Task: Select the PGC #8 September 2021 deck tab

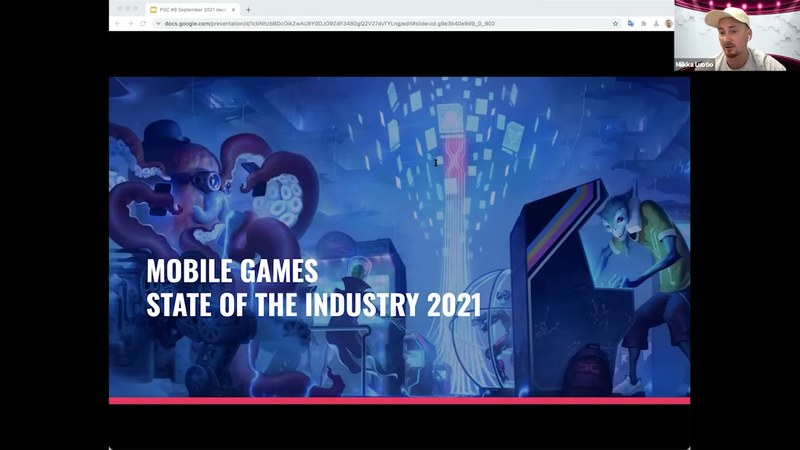Action: point(193,10)
